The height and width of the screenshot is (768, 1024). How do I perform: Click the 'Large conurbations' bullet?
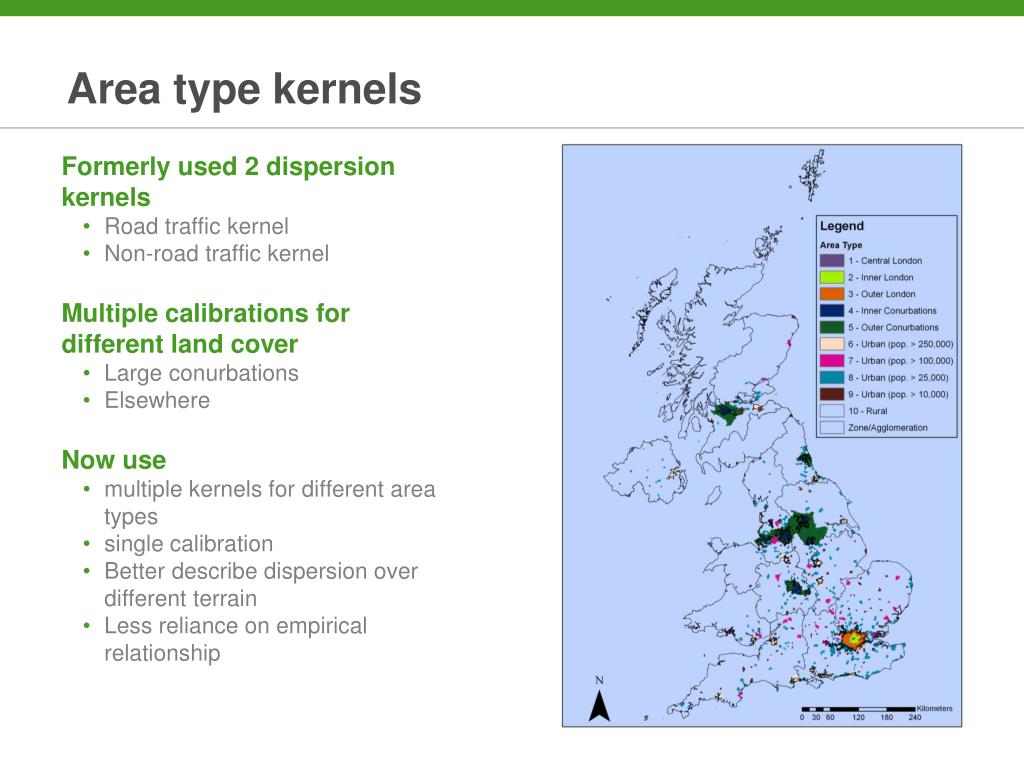(201, 373)
